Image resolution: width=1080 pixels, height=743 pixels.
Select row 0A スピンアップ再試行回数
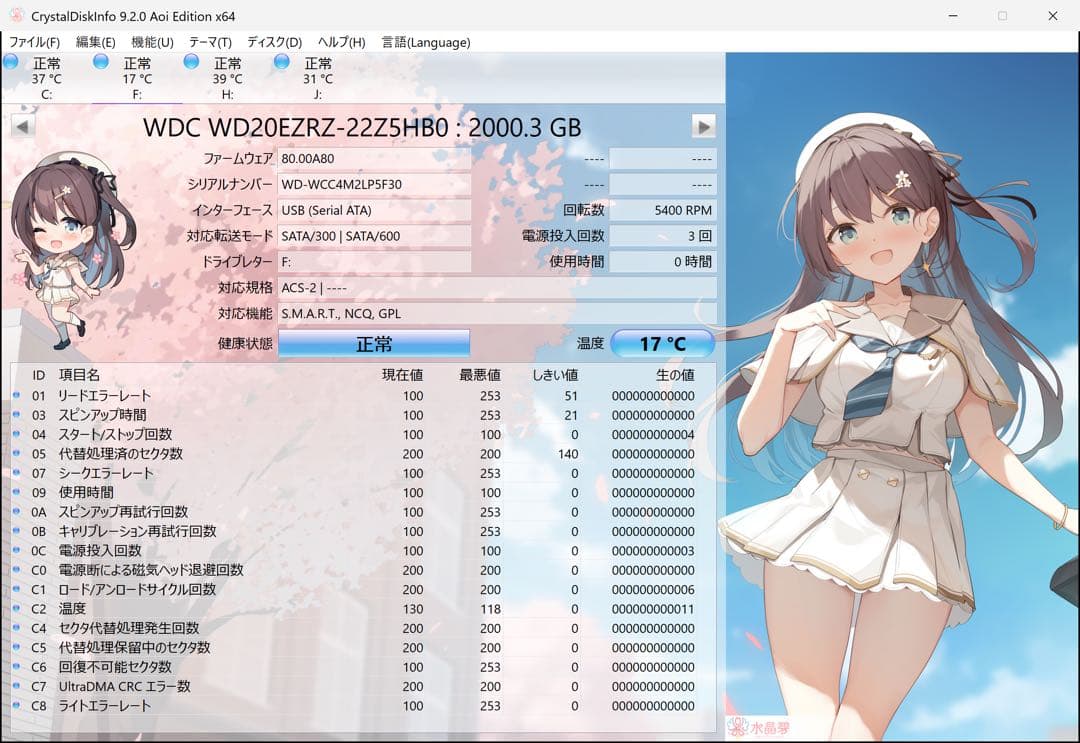[363, 512]
